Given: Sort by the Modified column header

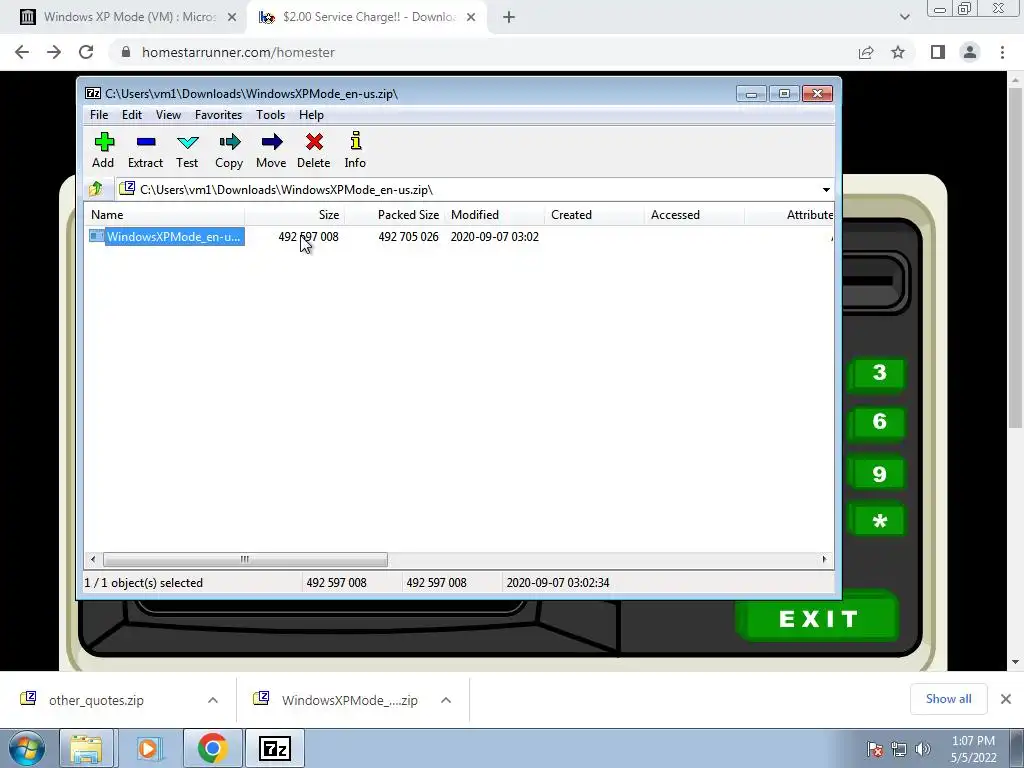Looking at the screenshot, I should (494, 215).
